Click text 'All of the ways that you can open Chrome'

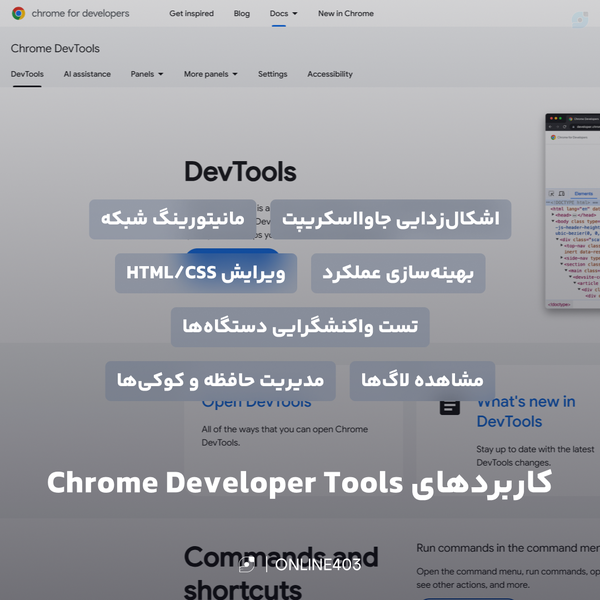[285, 429]
